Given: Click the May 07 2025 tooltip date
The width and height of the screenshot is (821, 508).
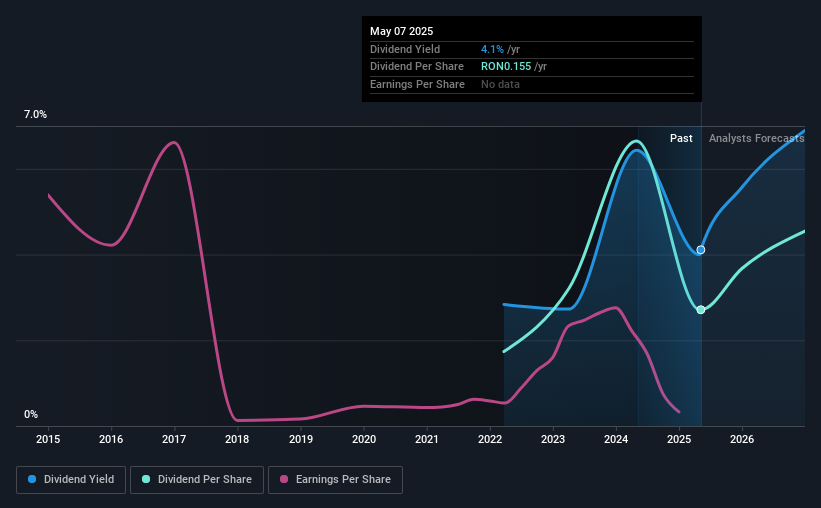Looking at the screenshot, I should (402, 31).
